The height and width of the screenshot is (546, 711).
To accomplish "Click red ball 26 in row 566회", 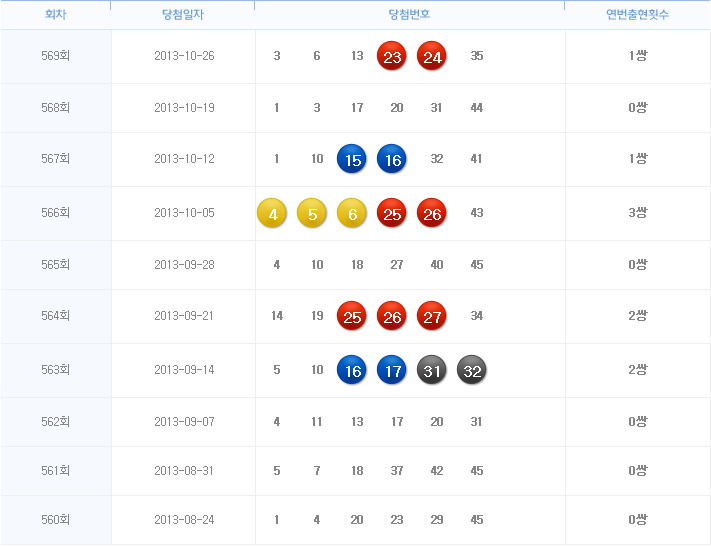I will (x=432, y=213).
